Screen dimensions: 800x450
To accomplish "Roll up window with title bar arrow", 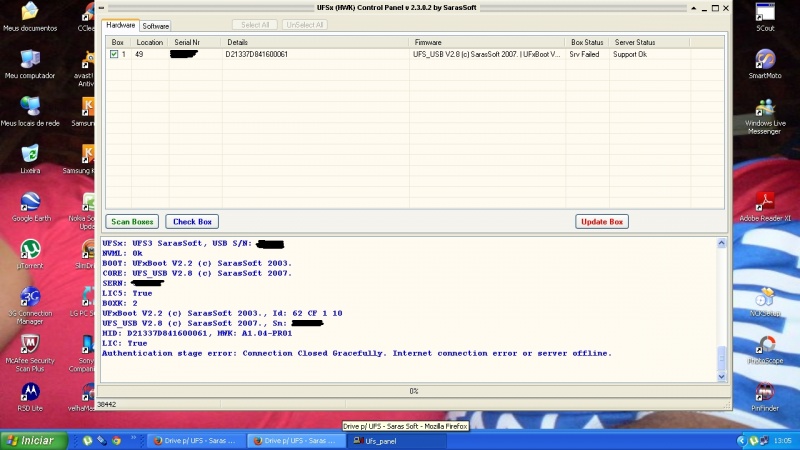I will pos(693,8).
